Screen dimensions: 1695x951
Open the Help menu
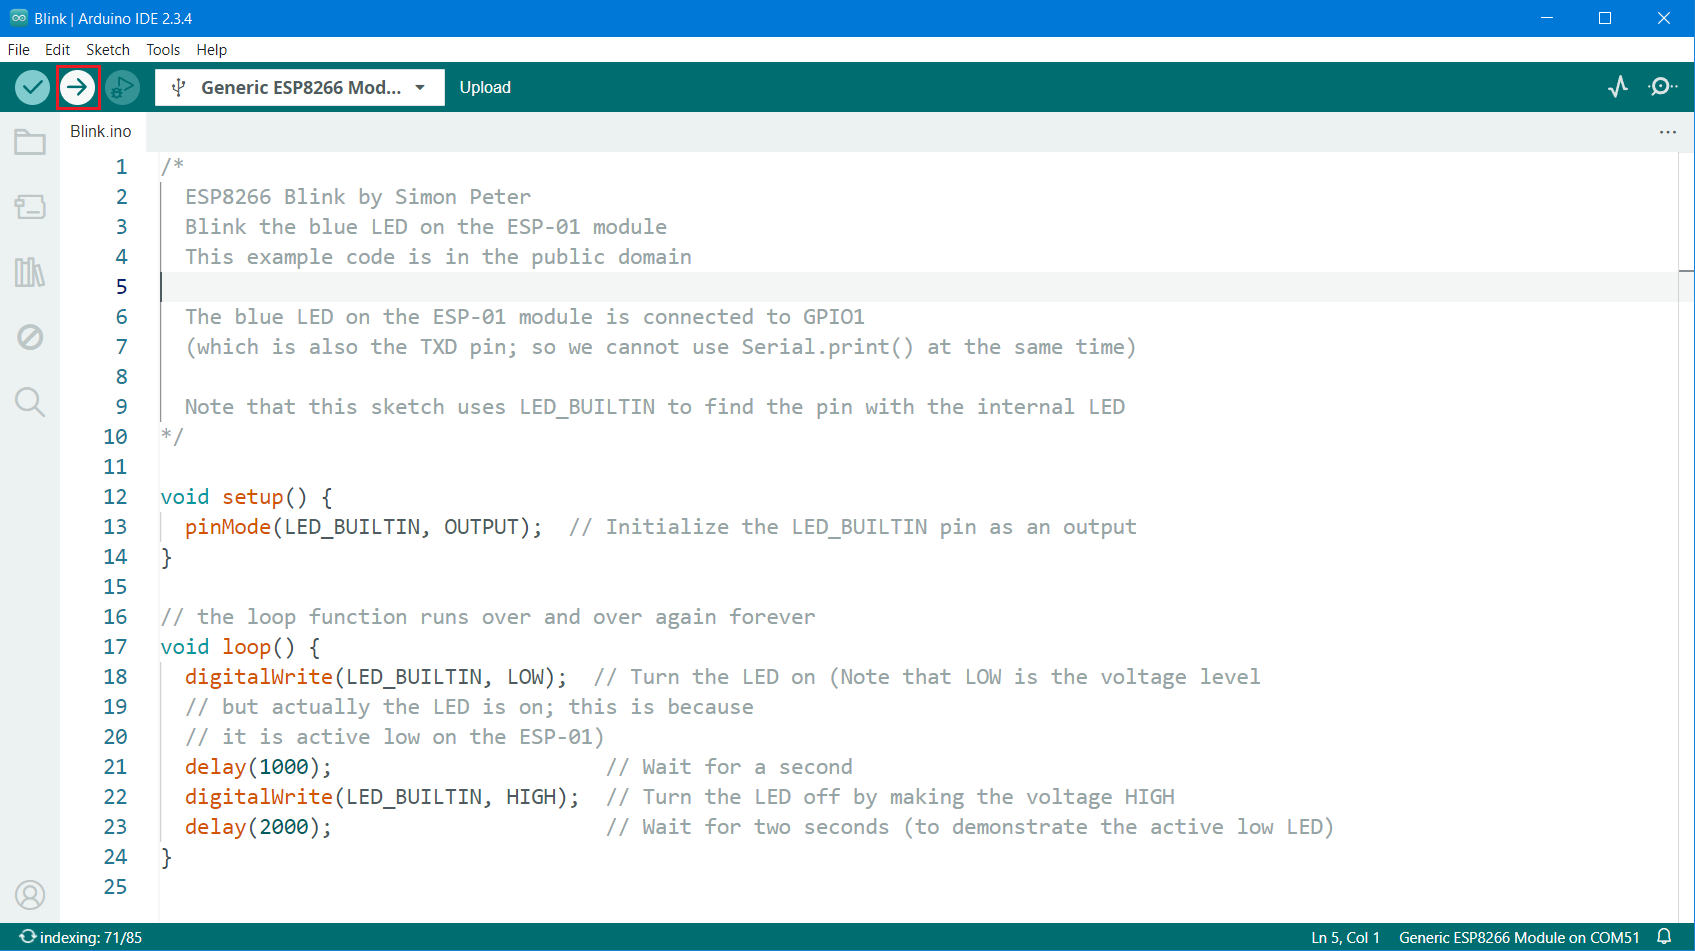click(211, 50)
